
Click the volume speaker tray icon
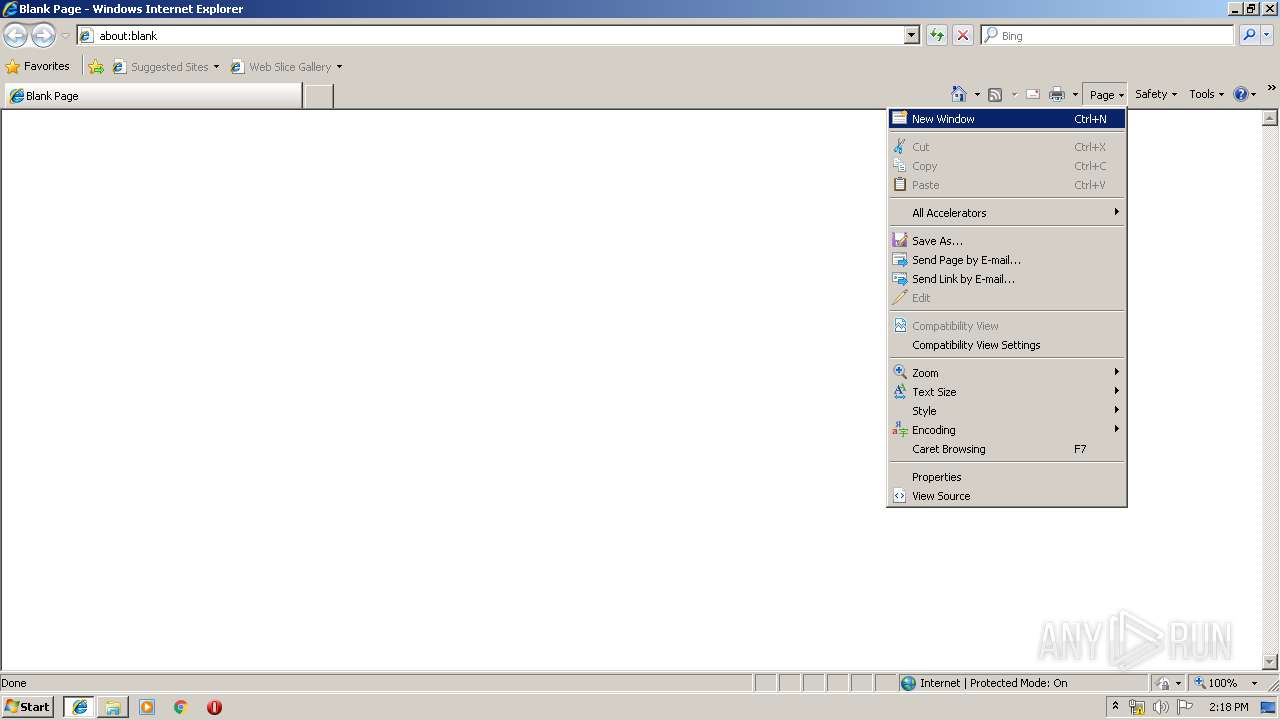(x=1160, y=707)
